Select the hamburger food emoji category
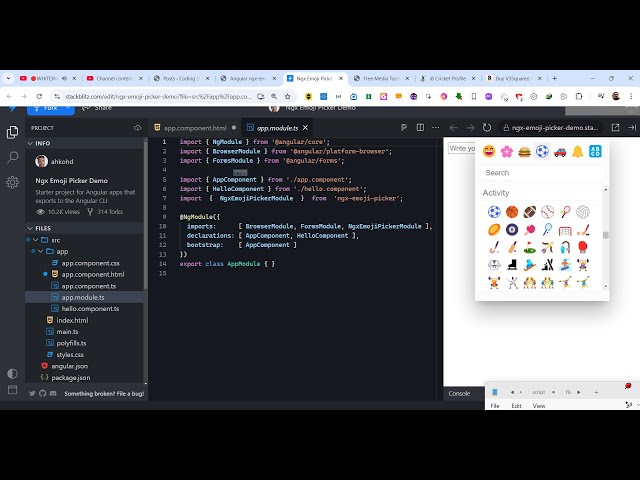 (x=524, y=151)
